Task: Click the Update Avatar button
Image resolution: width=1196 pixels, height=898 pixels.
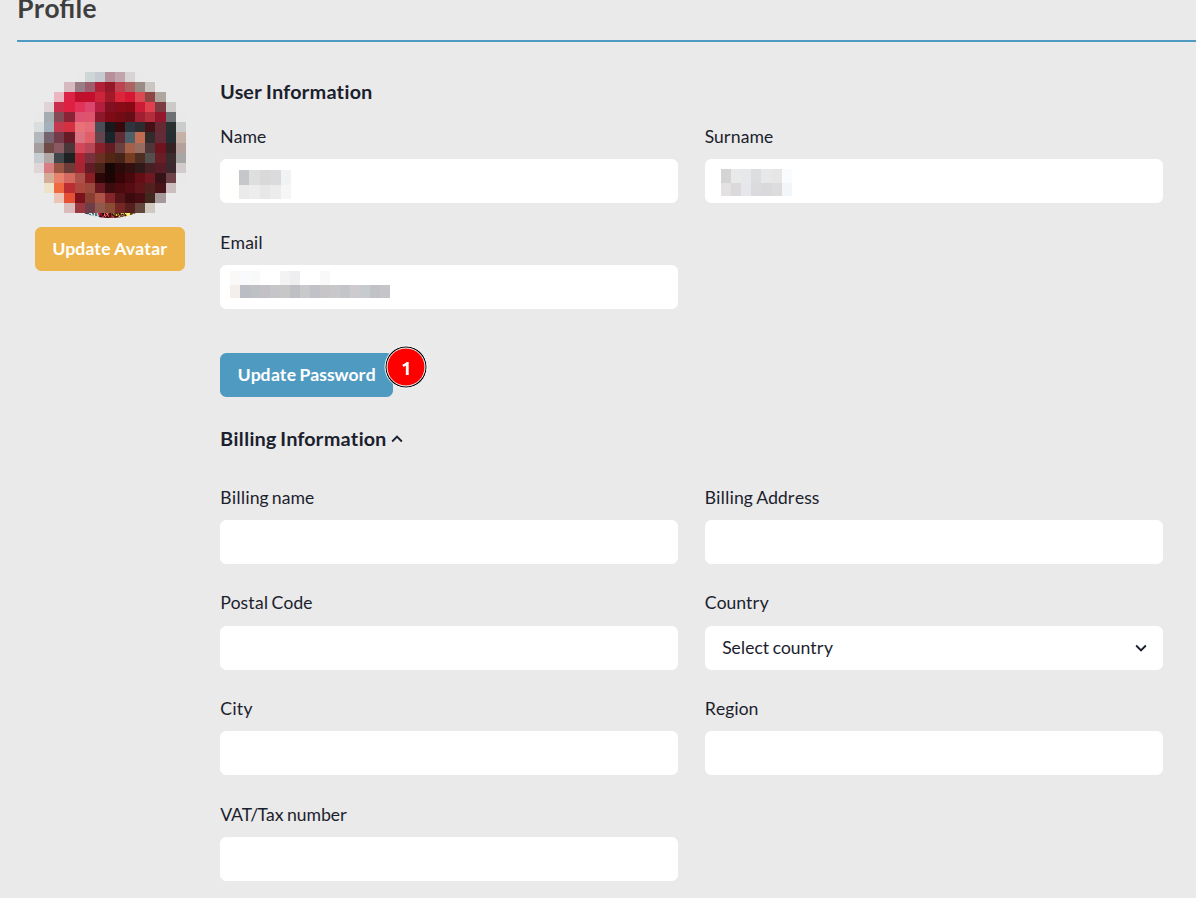Action: pos(110,249)
